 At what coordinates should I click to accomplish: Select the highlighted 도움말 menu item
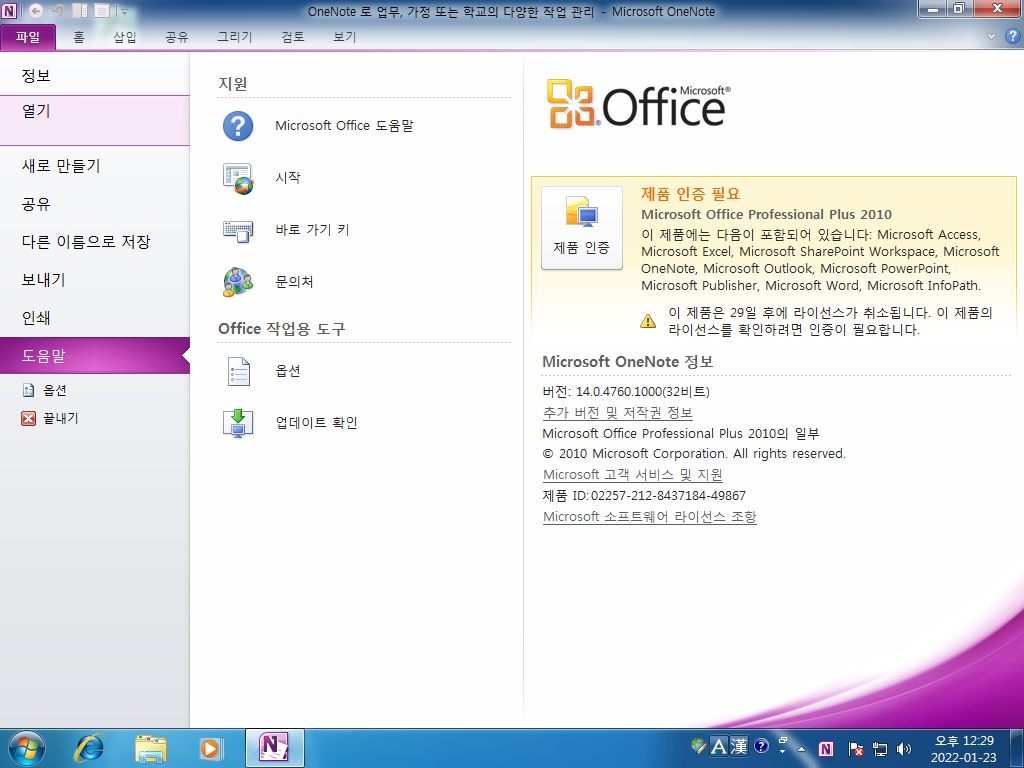tap(95, 356)
